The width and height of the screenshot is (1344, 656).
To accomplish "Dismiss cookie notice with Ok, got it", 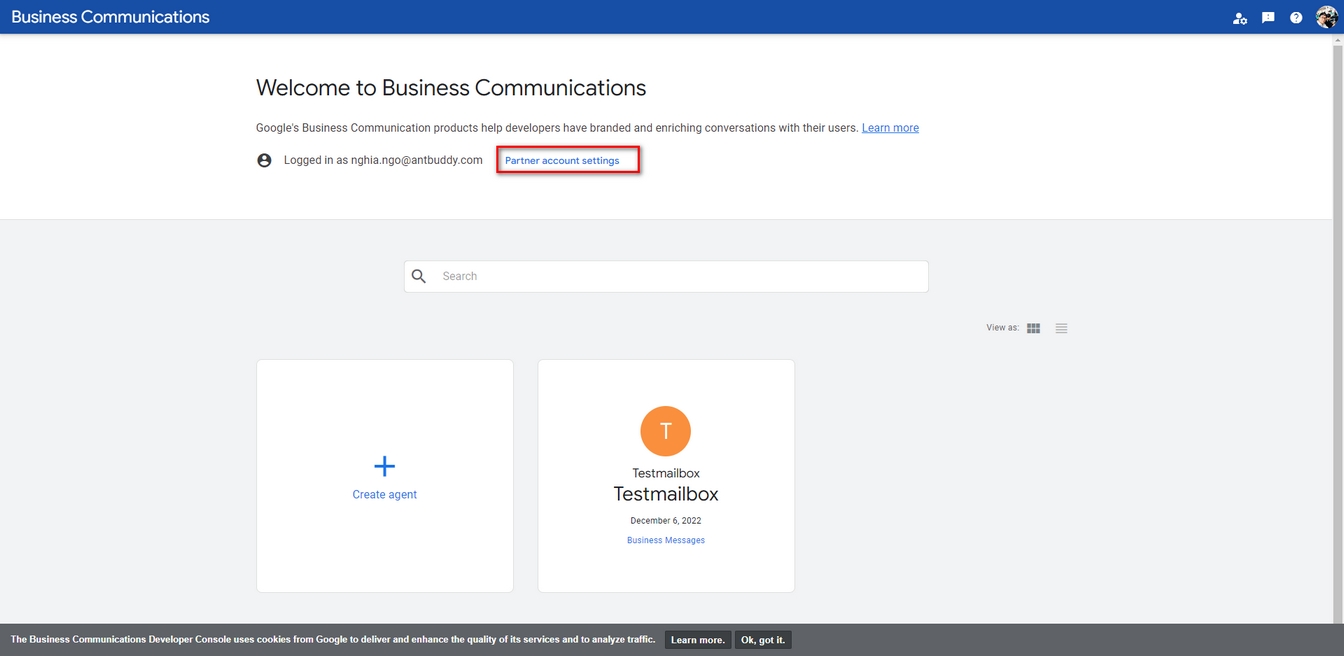I will click(763, 640).
